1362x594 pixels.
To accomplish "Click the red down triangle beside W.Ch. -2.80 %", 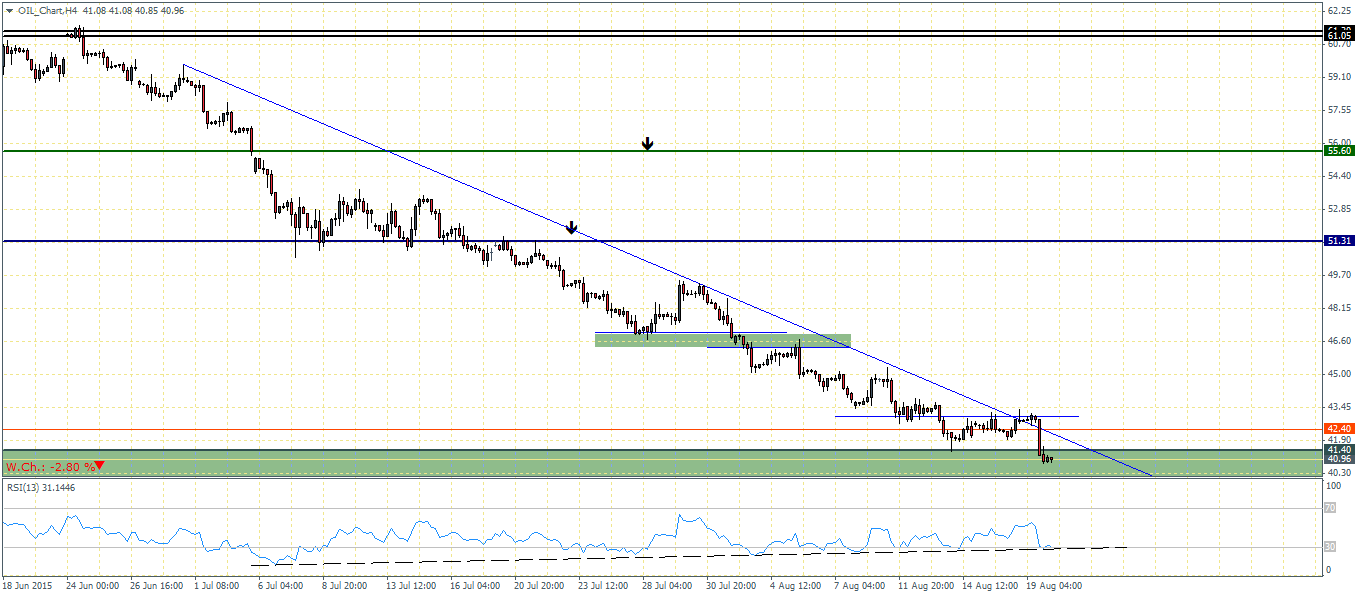I will click(99, 466).
